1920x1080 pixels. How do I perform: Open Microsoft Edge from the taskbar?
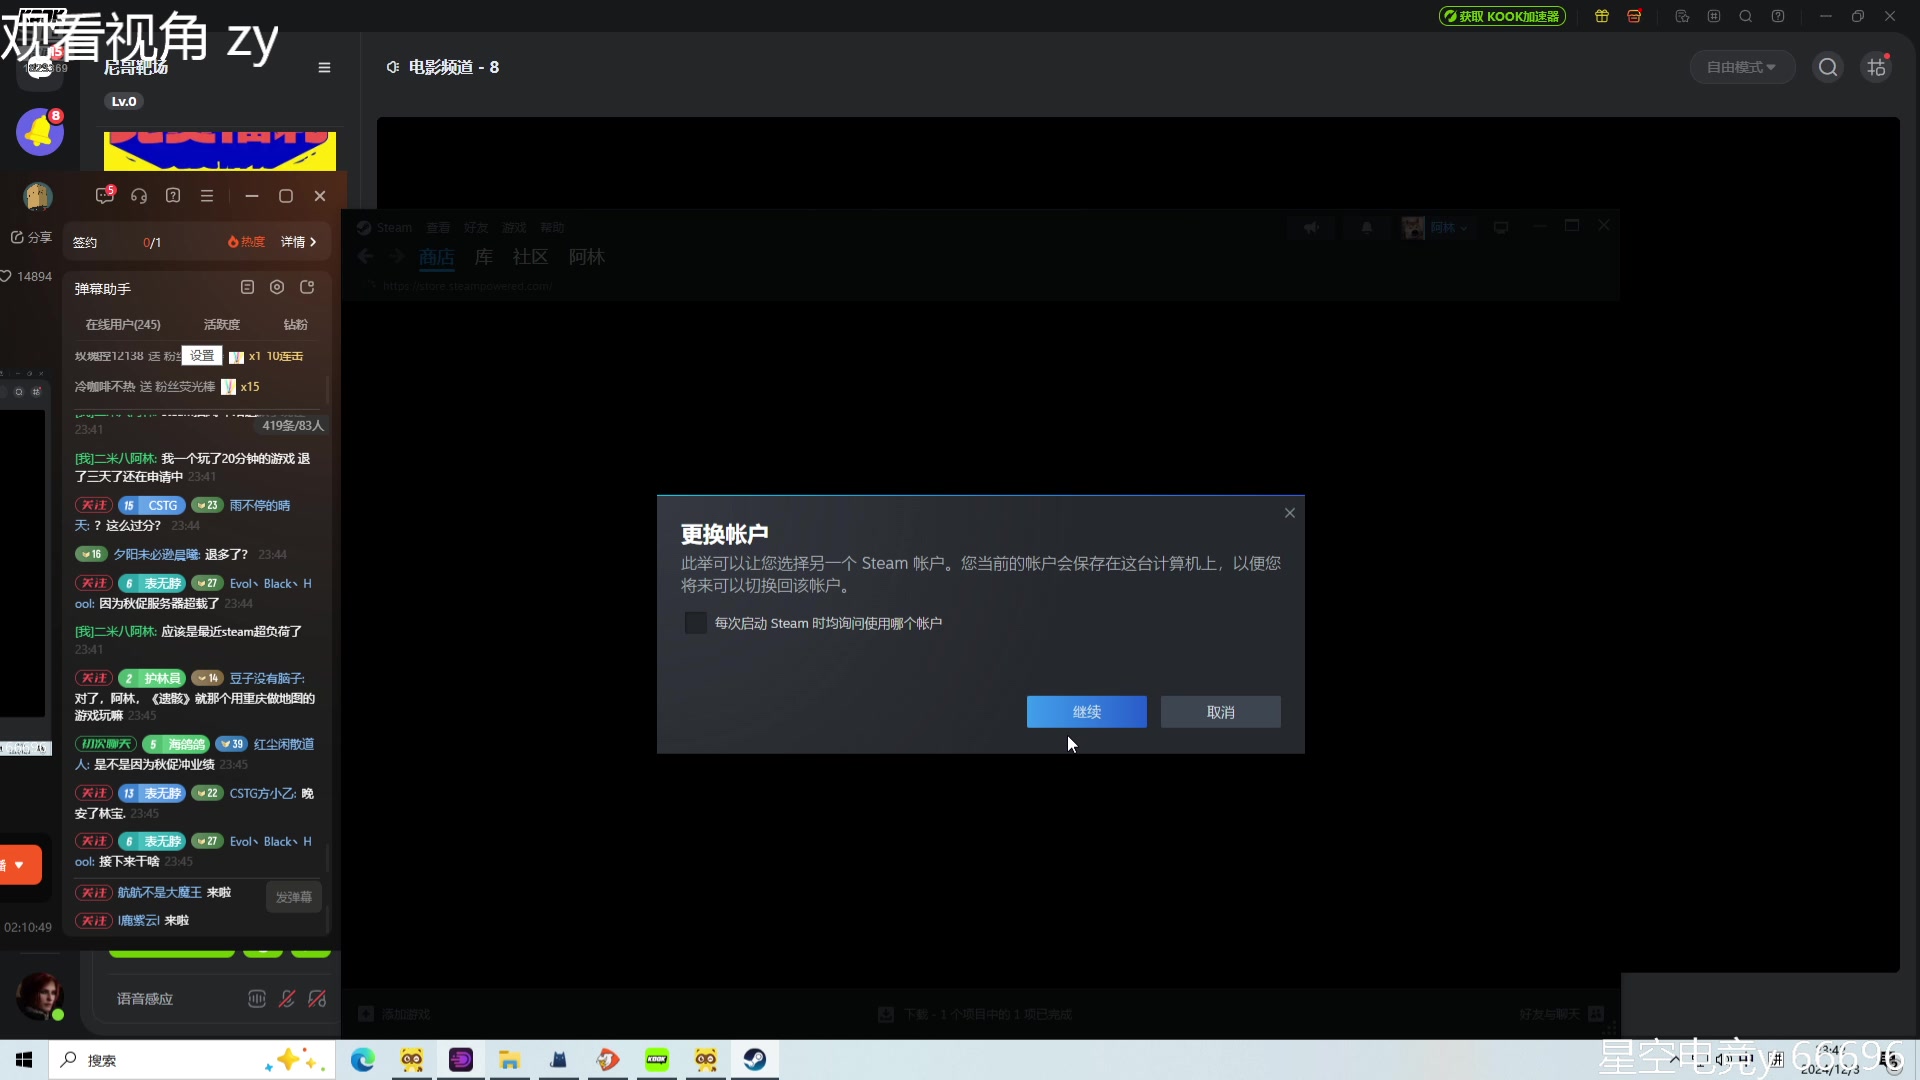(x=363, y=1060)
